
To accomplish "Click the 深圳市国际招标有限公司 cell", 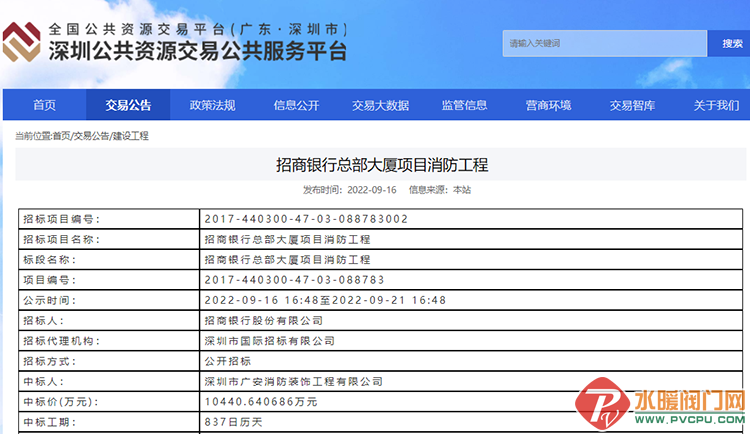I will (471, 341).
